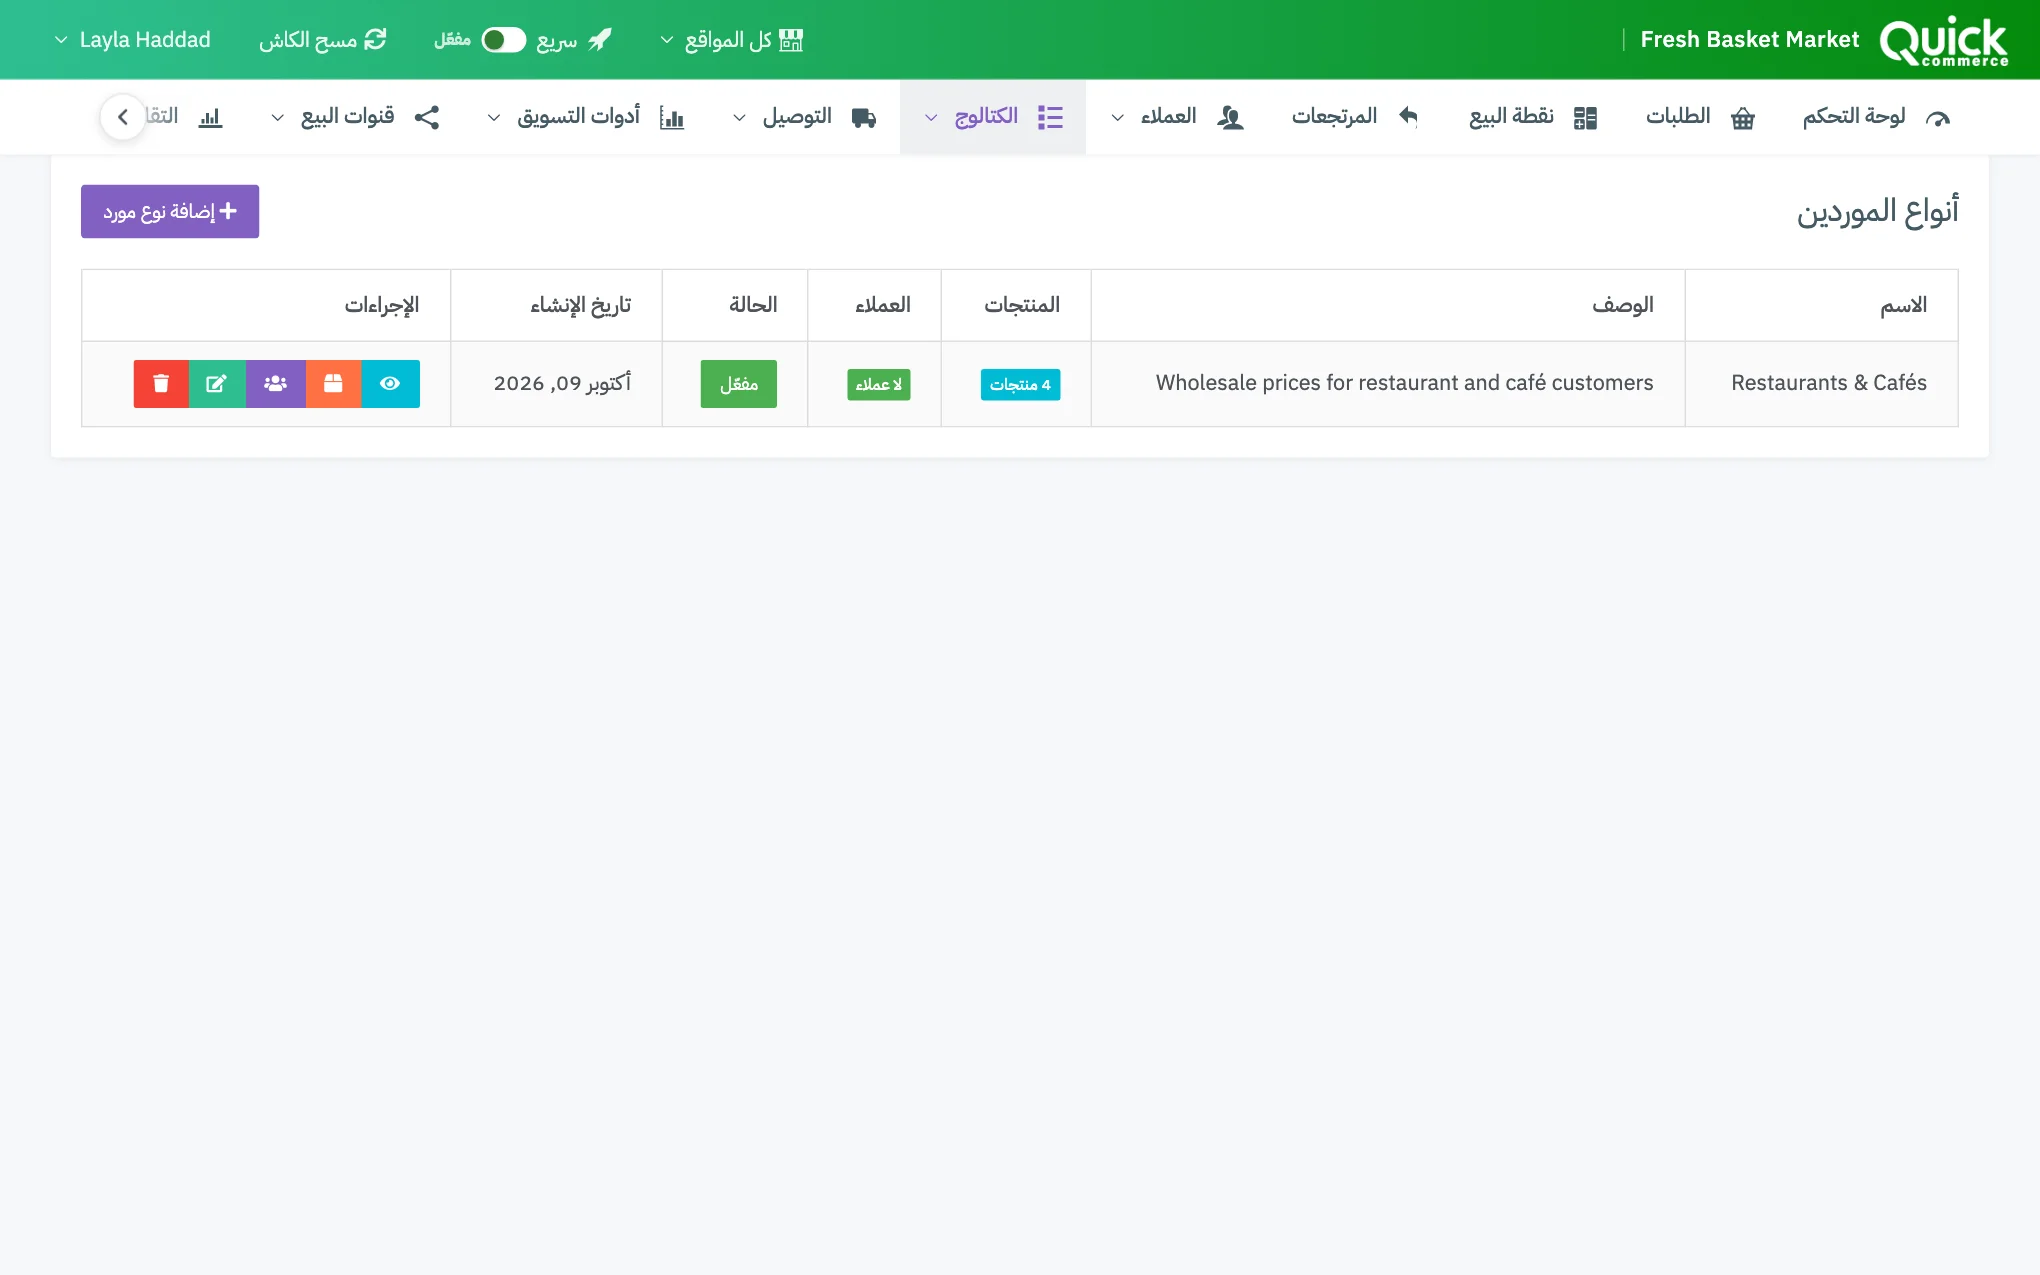
Task: Click the list icon beside الكتالوج
Action: coord(1050,117)
